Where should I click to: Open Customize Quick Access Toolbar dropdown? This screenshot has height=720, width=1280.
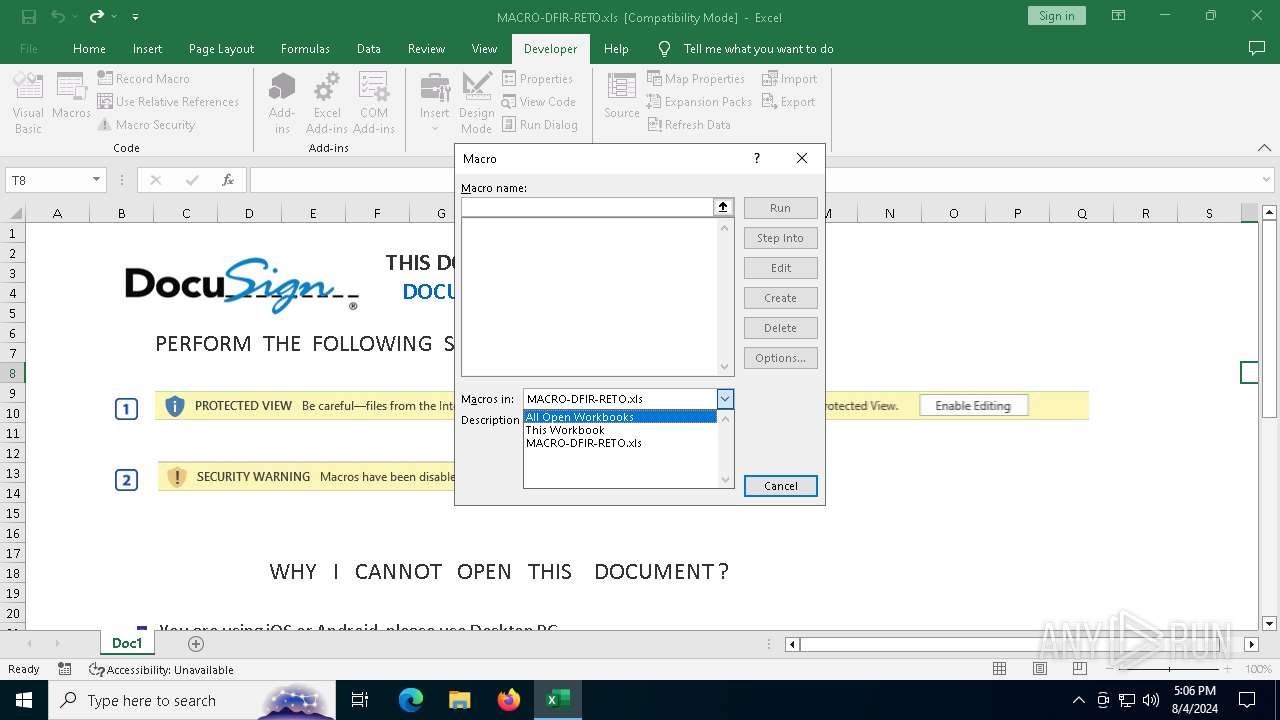[x=135, y=17]
